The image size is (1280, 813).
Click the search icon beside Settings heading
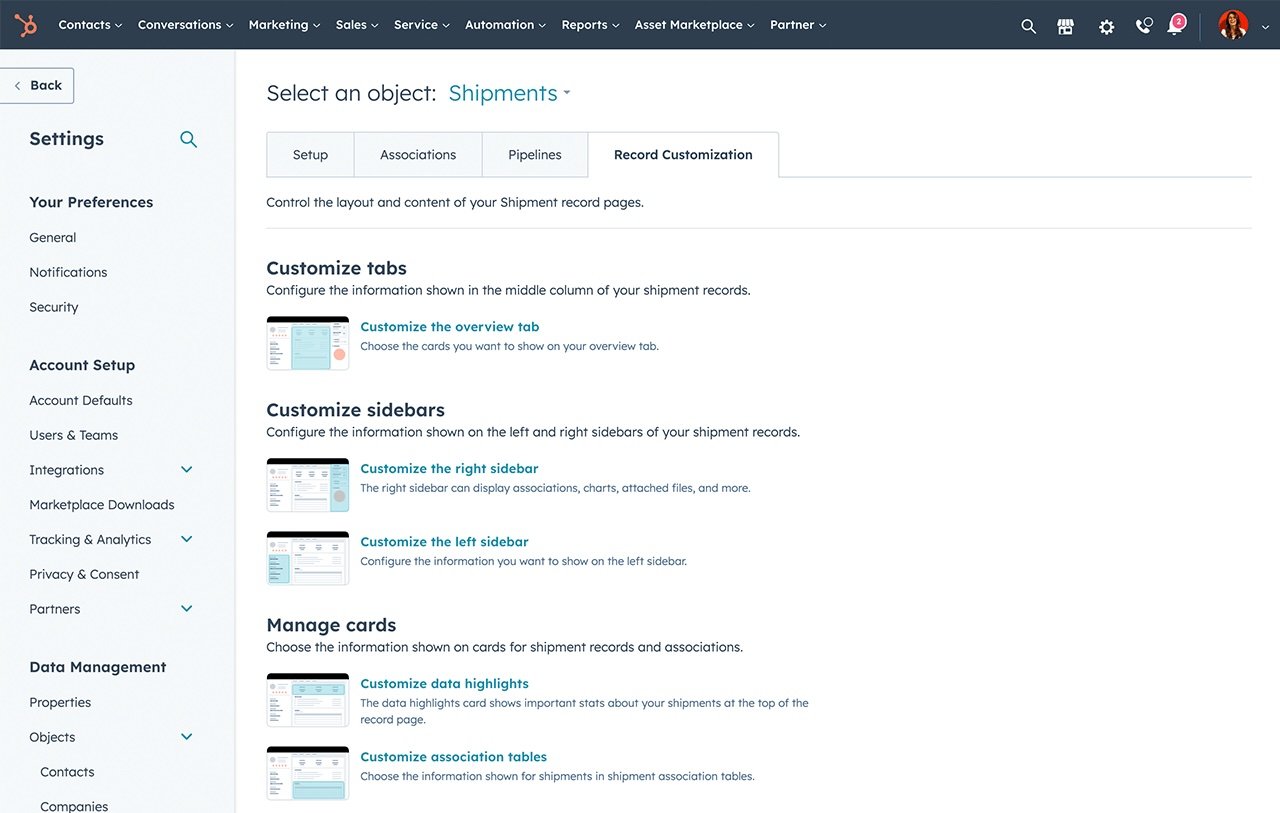coord(188,140)
